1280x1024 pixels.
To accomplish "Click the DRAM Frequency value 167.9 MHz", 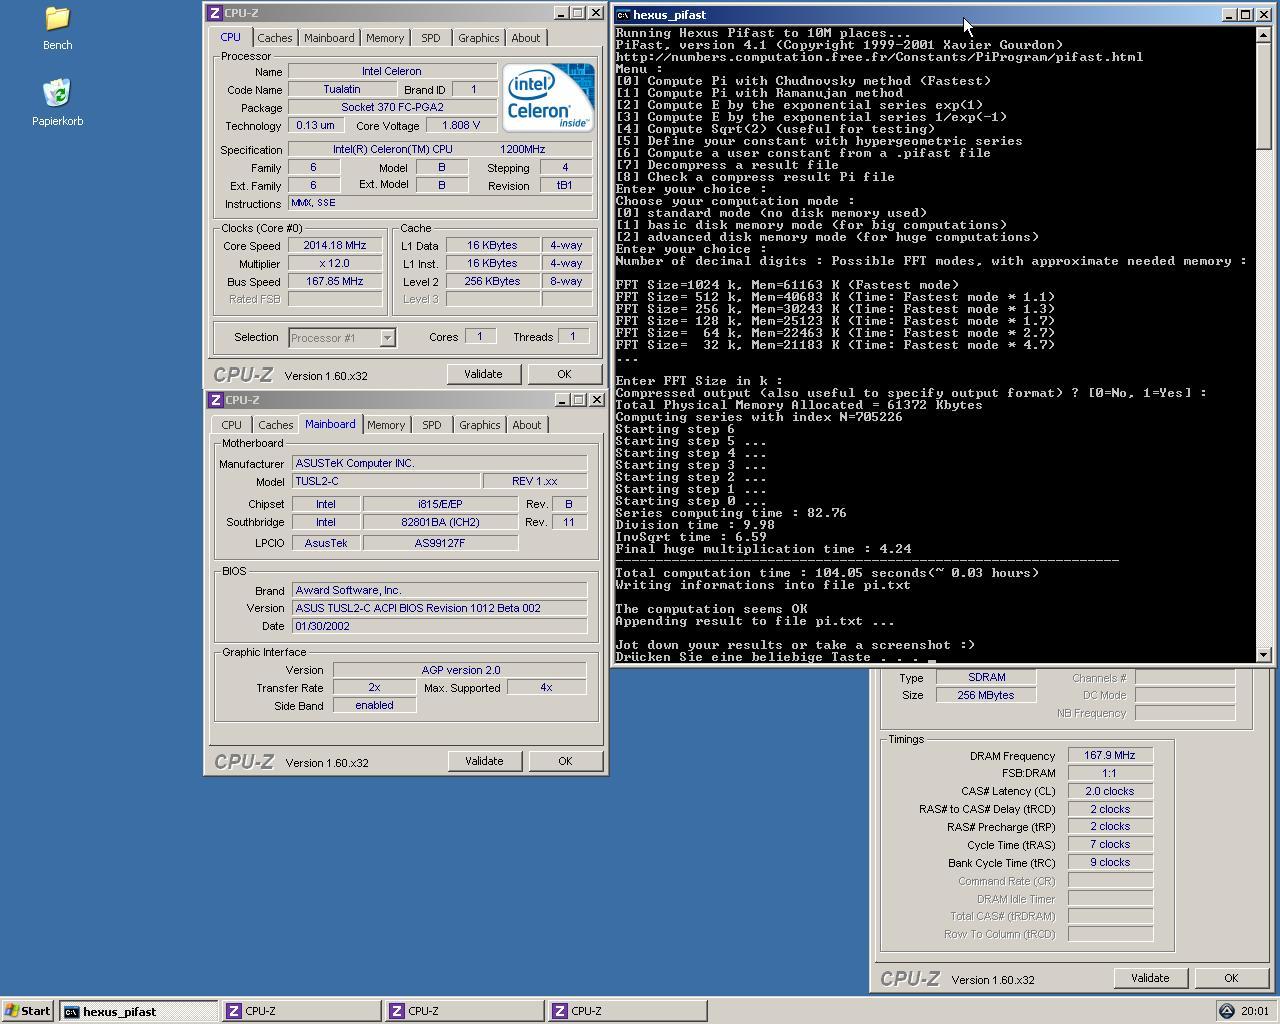I will [1110, 755].
